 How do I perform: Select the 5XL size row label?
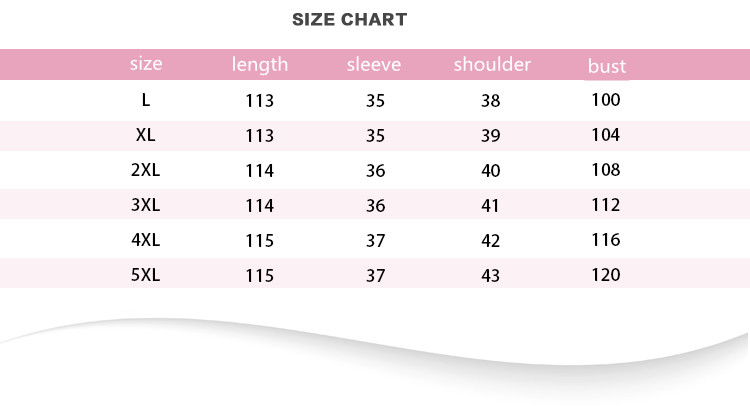point(146,275)
